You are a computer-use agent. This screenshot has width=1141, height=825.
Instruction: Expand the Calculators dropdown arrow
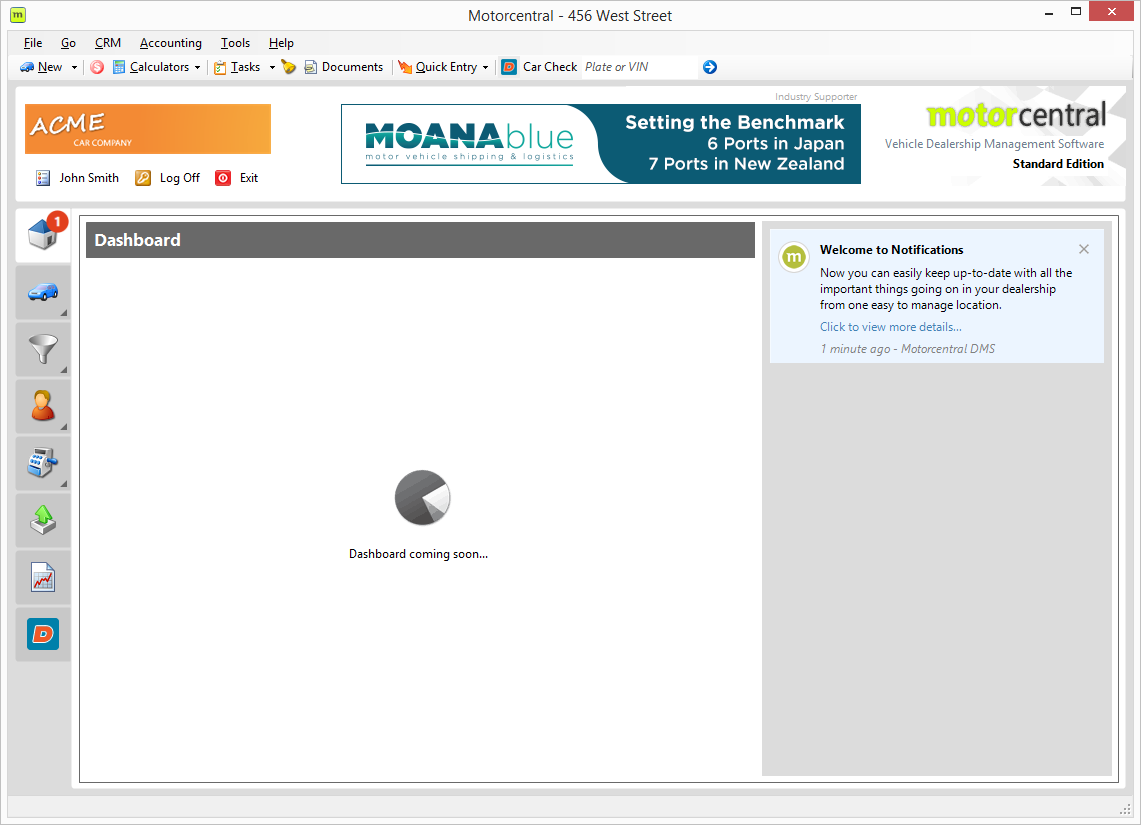click(x=197, y=68)
